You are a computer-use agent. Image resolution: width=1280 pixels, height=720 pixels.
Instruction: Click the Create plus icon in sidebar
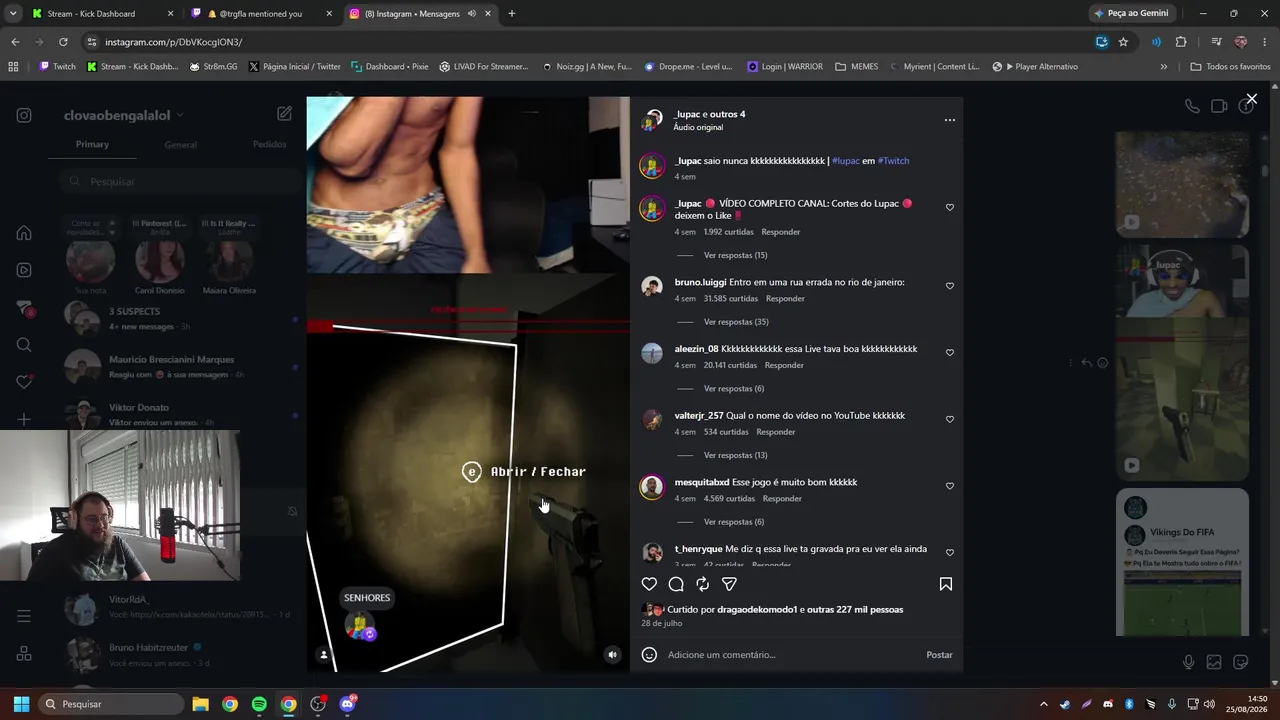pyautogui.click(x=24, y=419)
